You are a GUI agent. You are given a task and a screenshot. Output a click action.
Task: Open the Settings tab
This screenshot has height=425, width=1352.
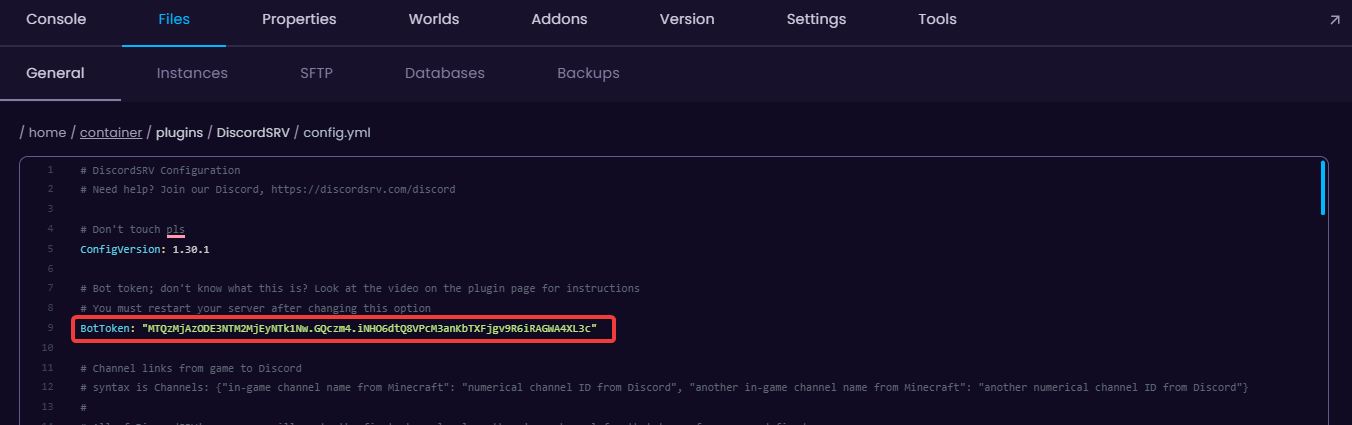point(816,19)
